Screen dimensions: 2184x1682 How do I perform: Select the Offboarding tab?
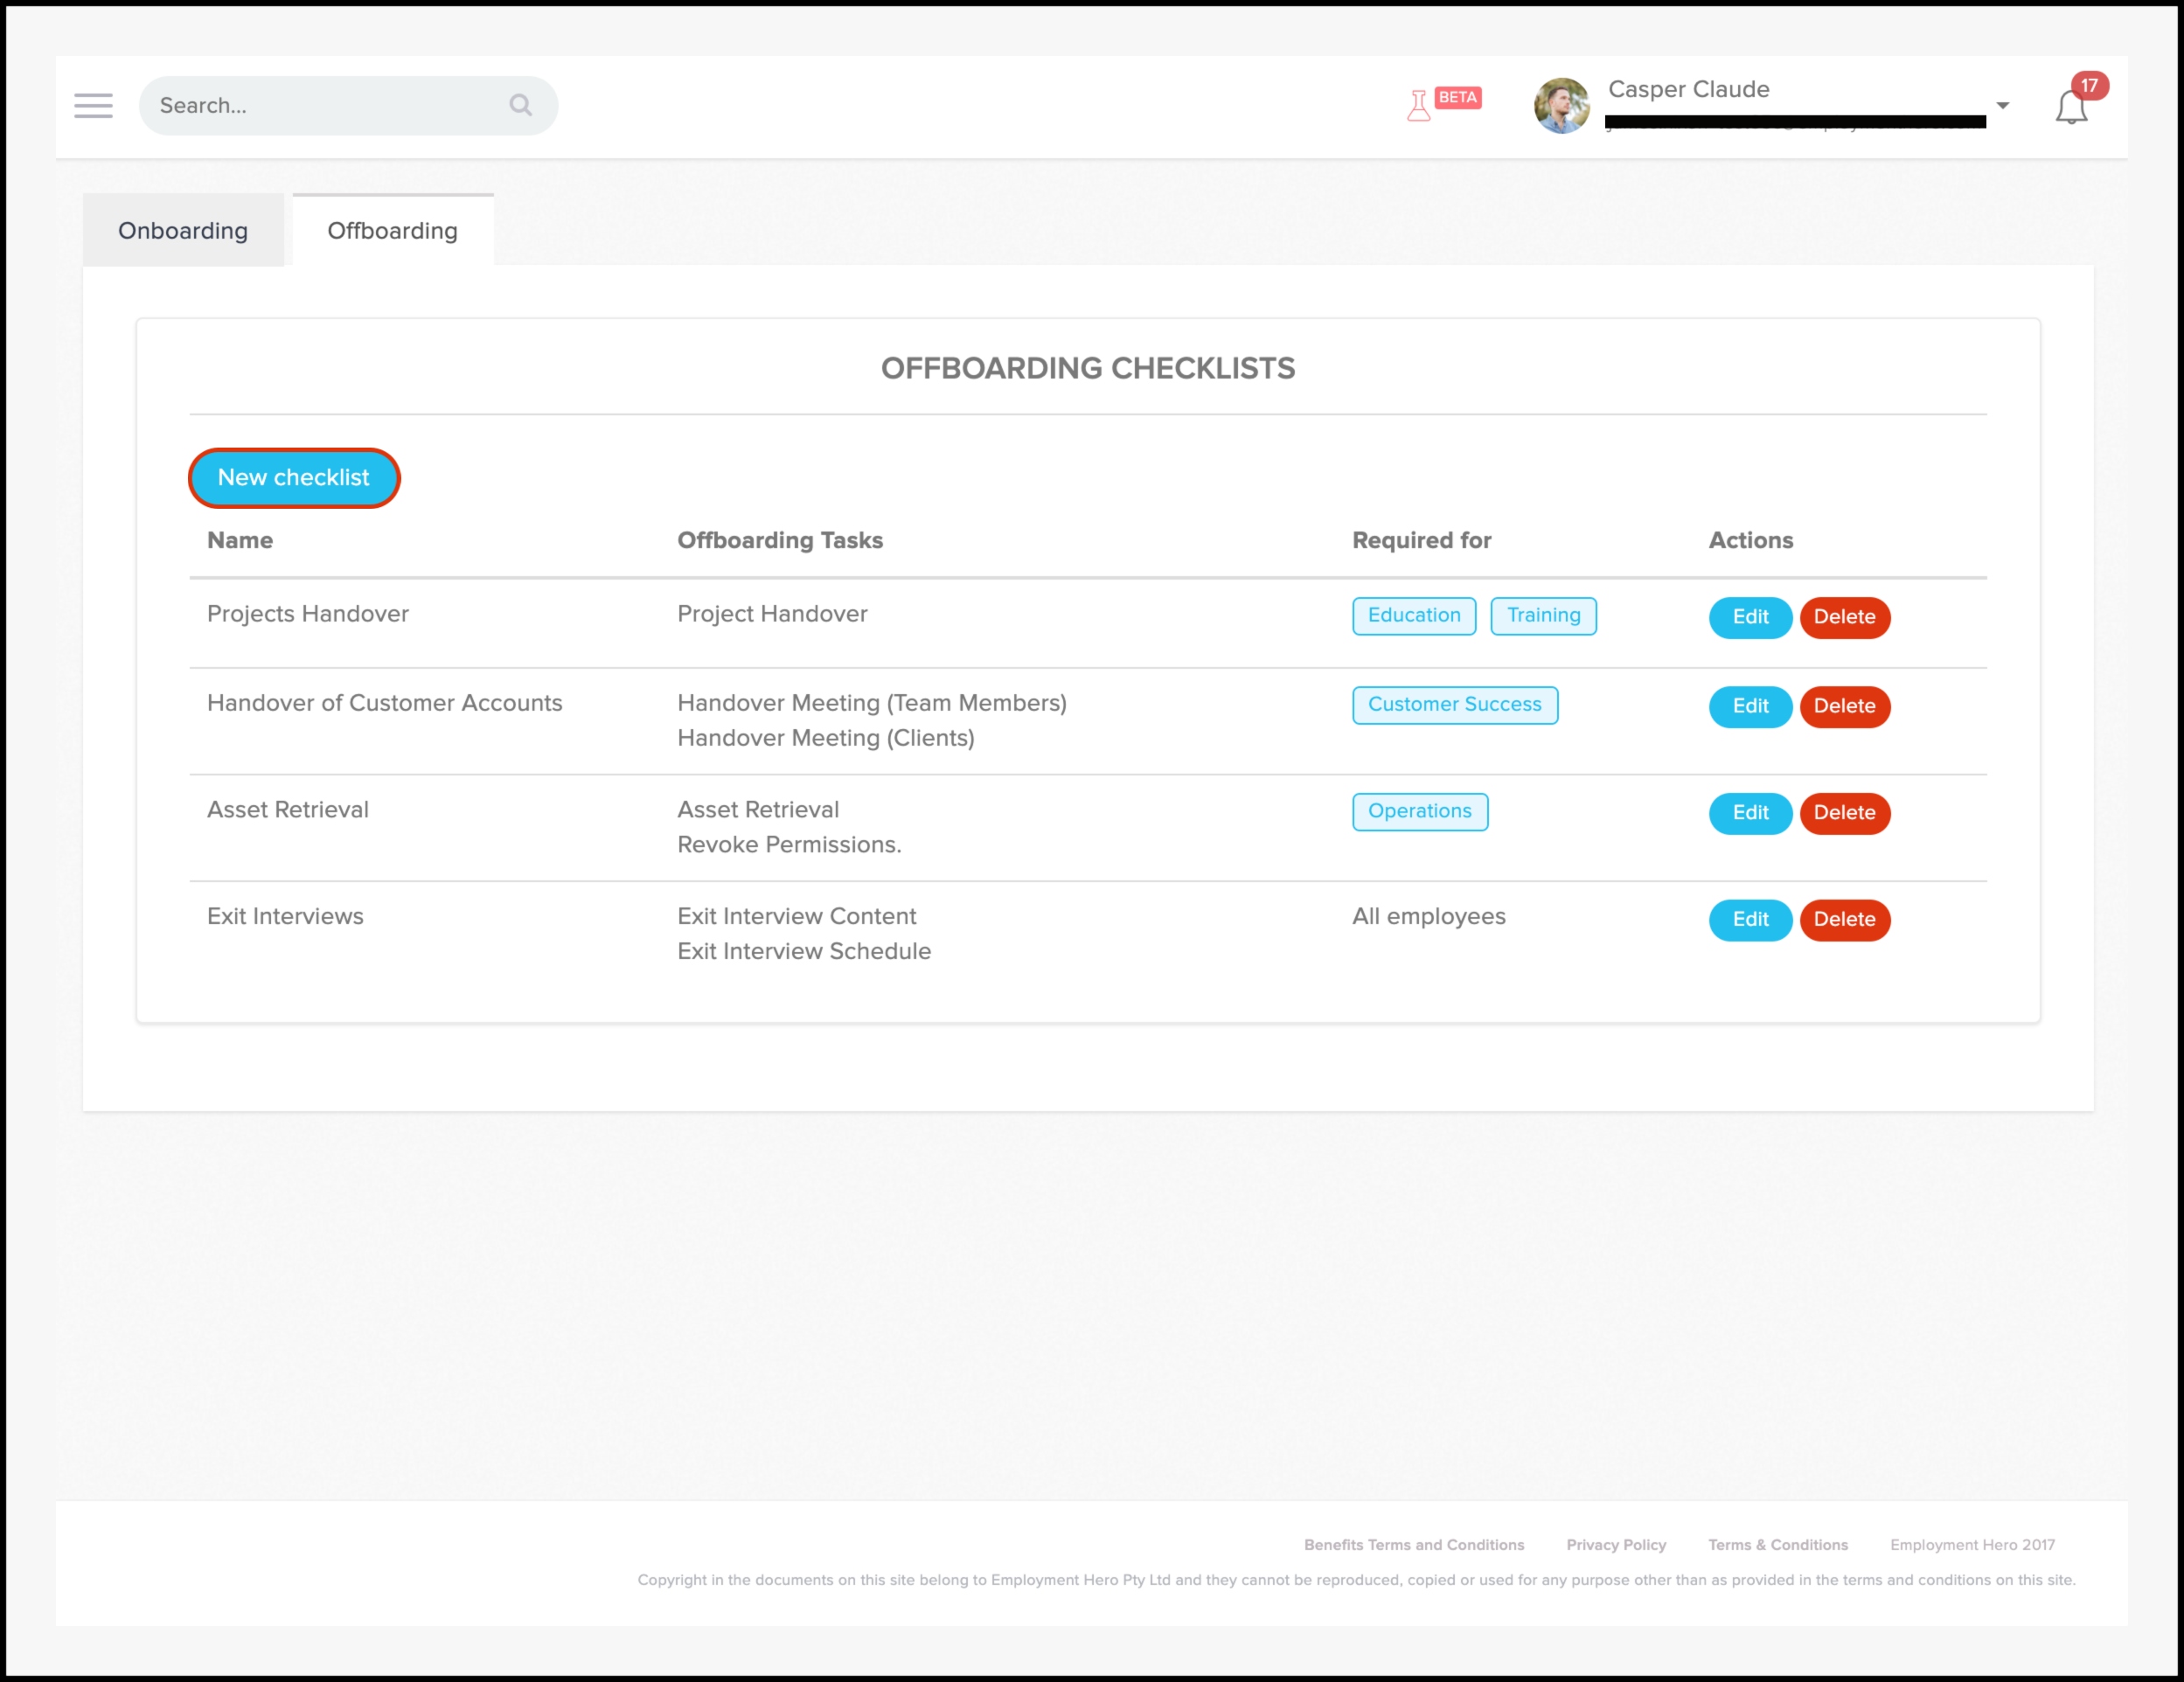coord(392,231)
